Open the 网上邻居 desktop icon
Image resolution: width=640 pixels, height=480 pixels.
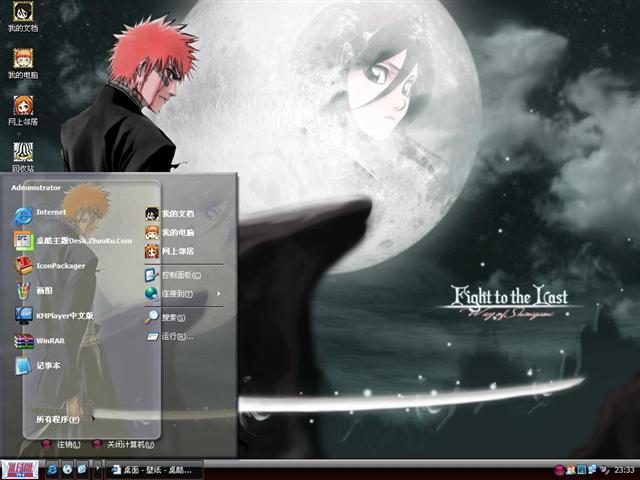pos(23,110)
